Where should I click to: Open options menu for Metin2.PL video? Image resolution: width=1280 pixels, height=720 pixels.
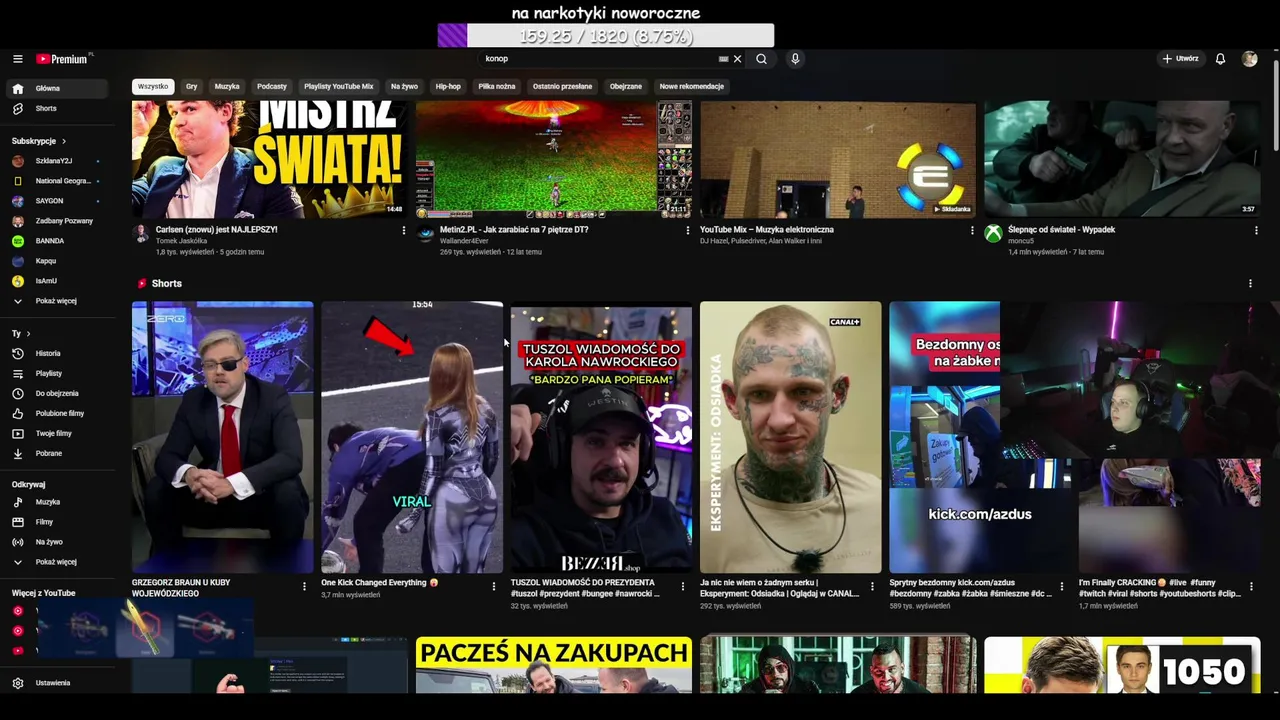pyautogui.click(x=687, y=230)
